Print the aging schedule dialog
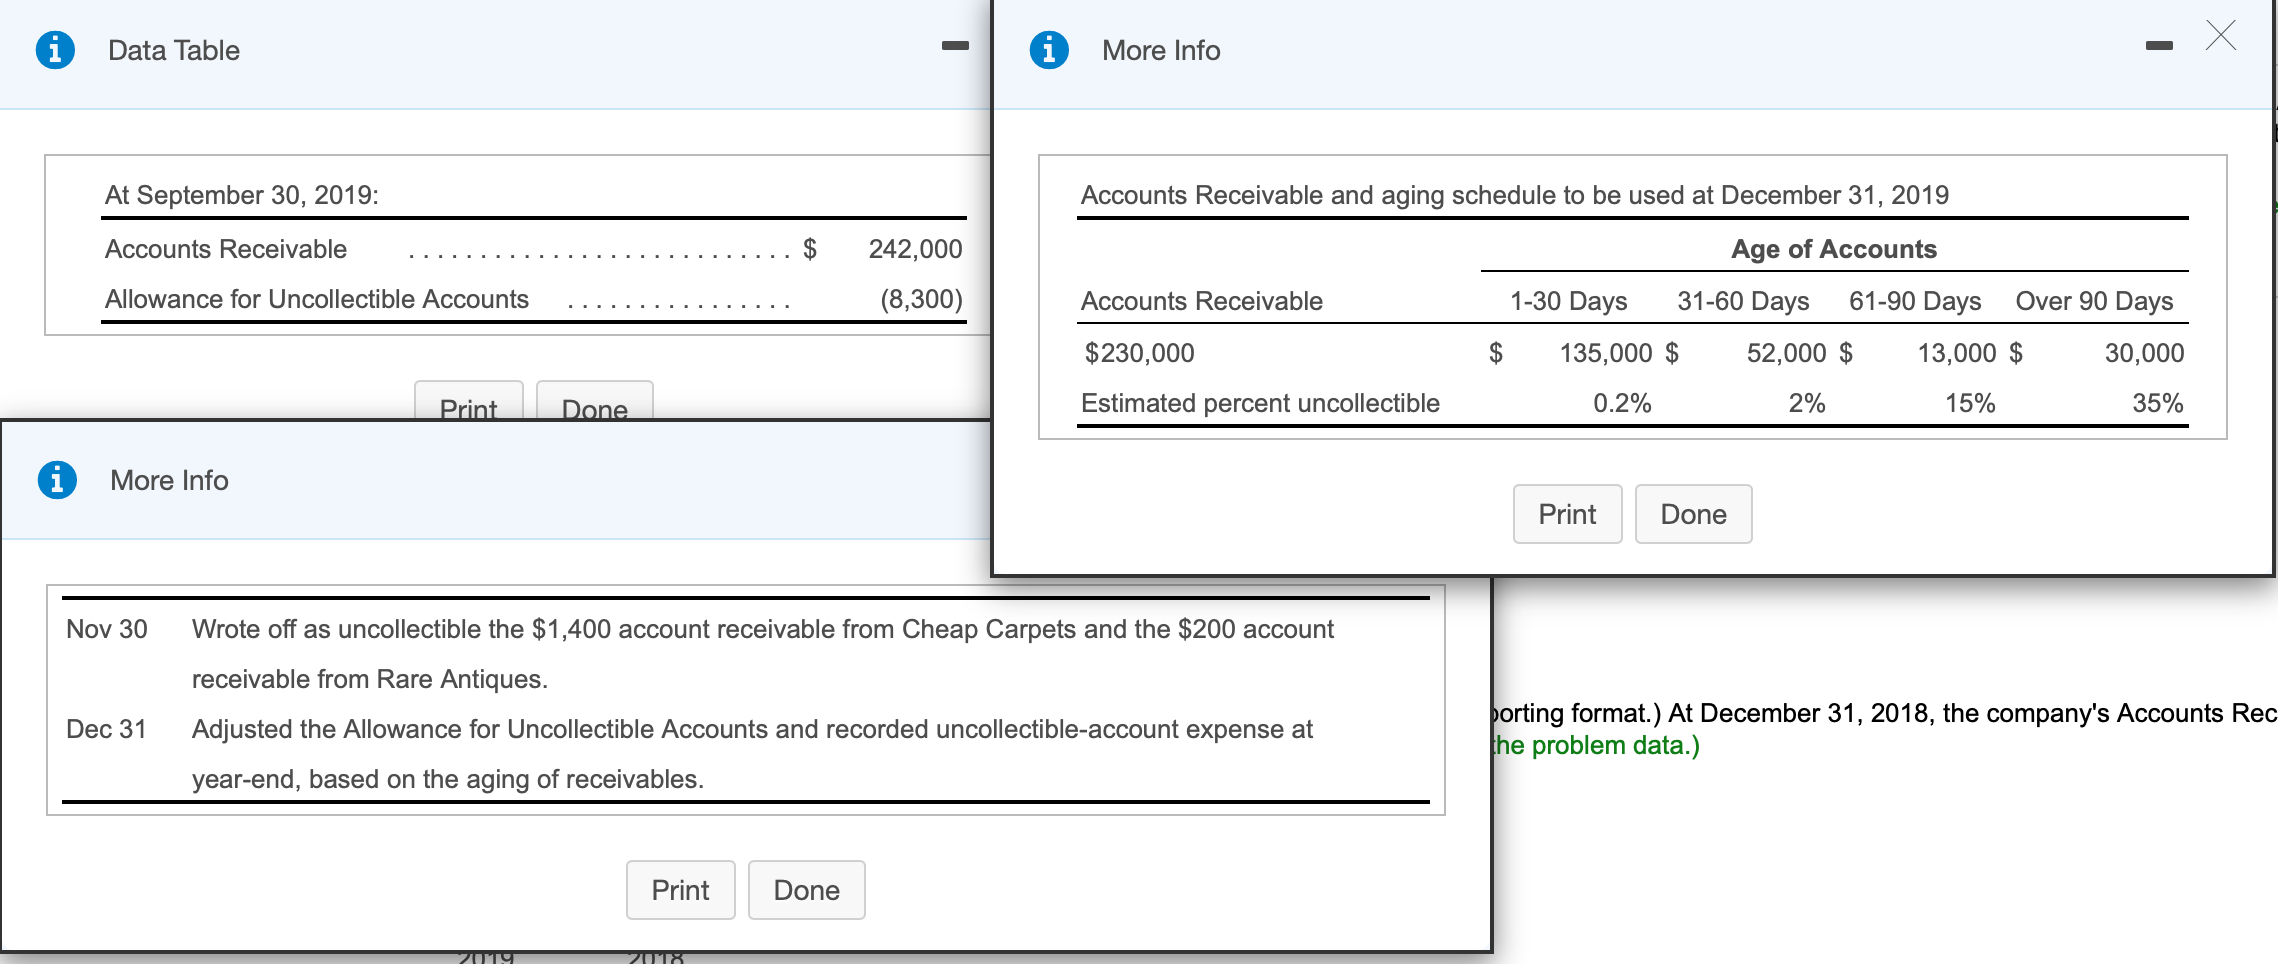Image resolution: width=2278 pixels, height=964 pixels. (1567, 514)
